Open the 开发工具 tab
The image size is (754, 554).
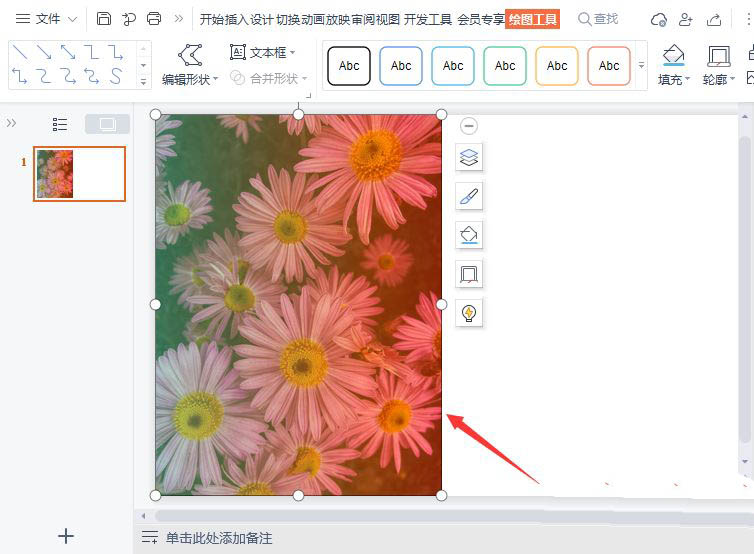click(428, 19)
